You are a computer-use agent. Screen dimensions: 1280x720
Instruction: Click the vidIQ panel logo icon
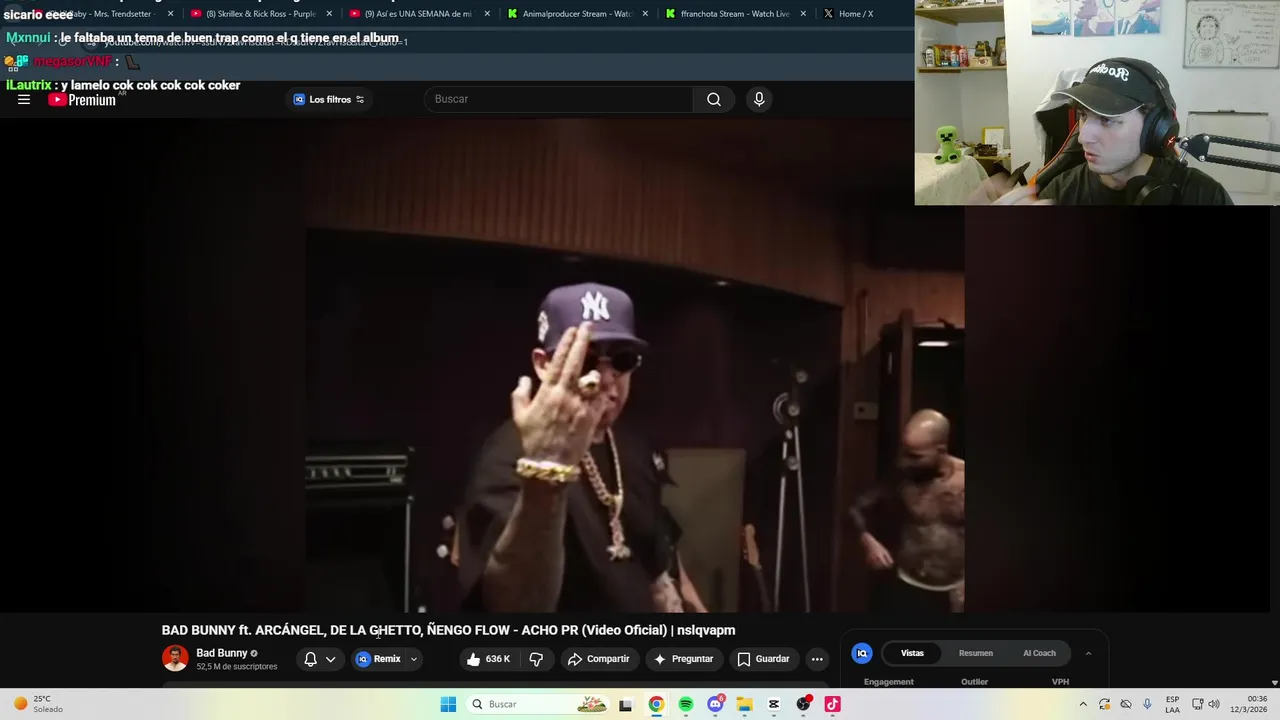[862, 653]
